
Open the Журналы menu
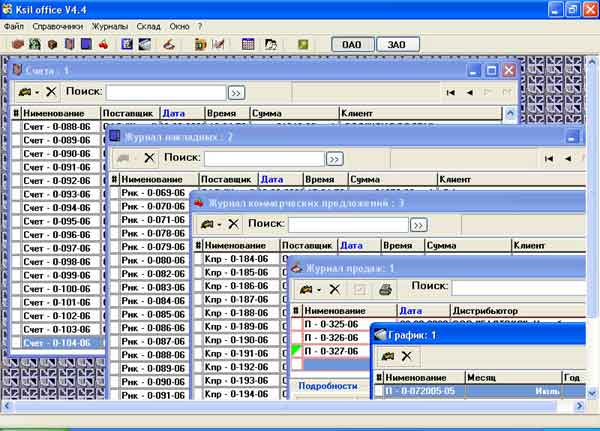point(111,24)
